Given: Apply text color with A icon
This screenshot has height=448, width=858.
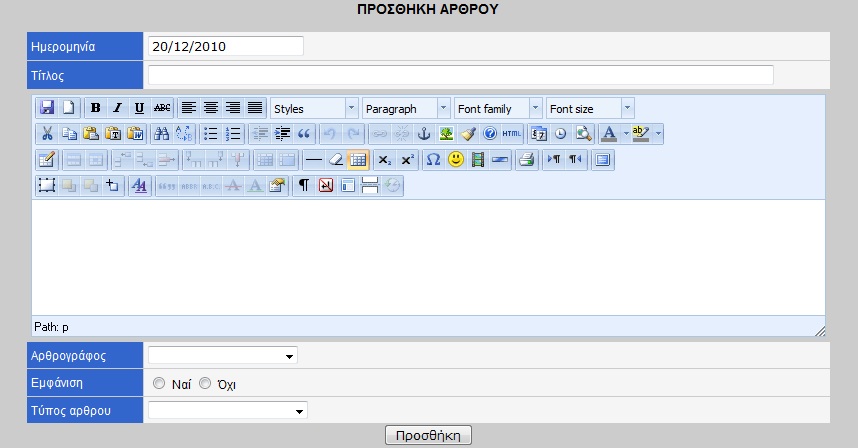Looking at the screenshot, I should (x=609, y=133).
